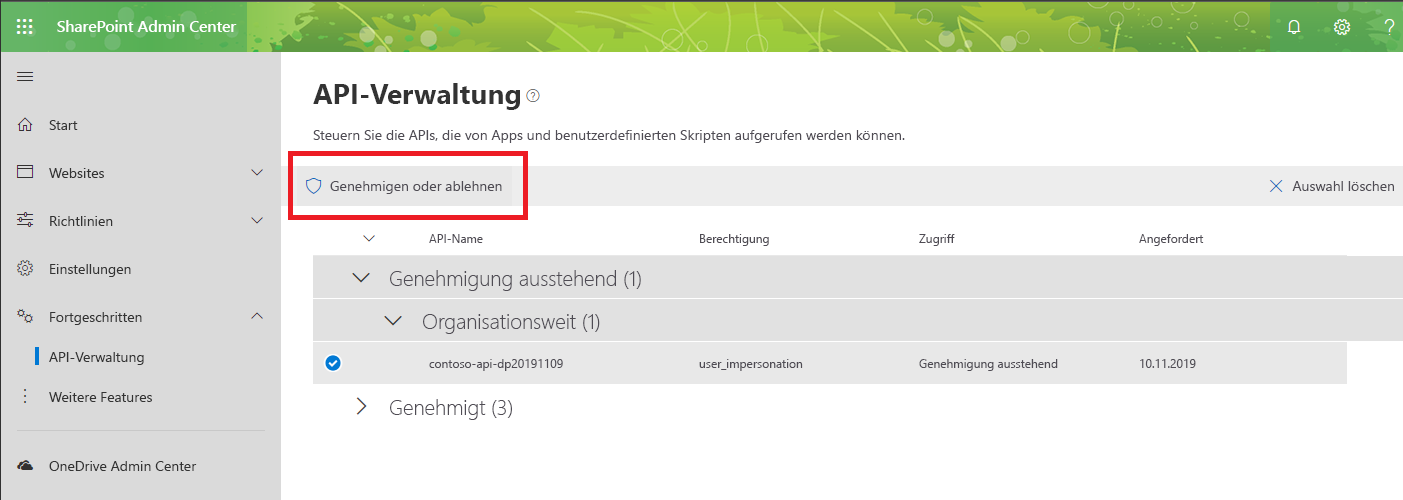
Task: Open the app launcher waffle icon
Action: [25, 26]
